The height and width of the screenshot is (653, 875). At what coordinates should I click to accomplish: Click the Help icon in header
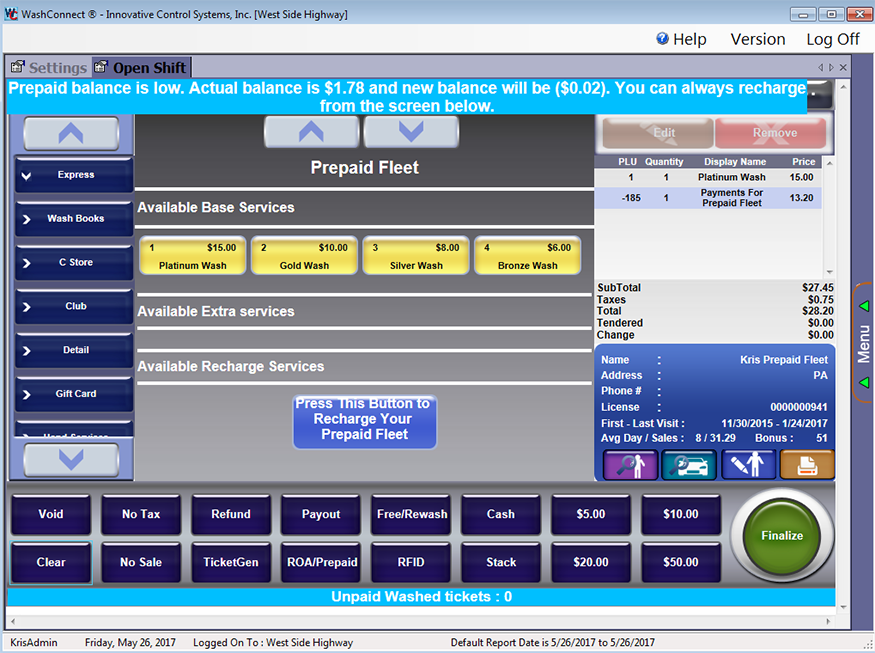coord(662,39)
